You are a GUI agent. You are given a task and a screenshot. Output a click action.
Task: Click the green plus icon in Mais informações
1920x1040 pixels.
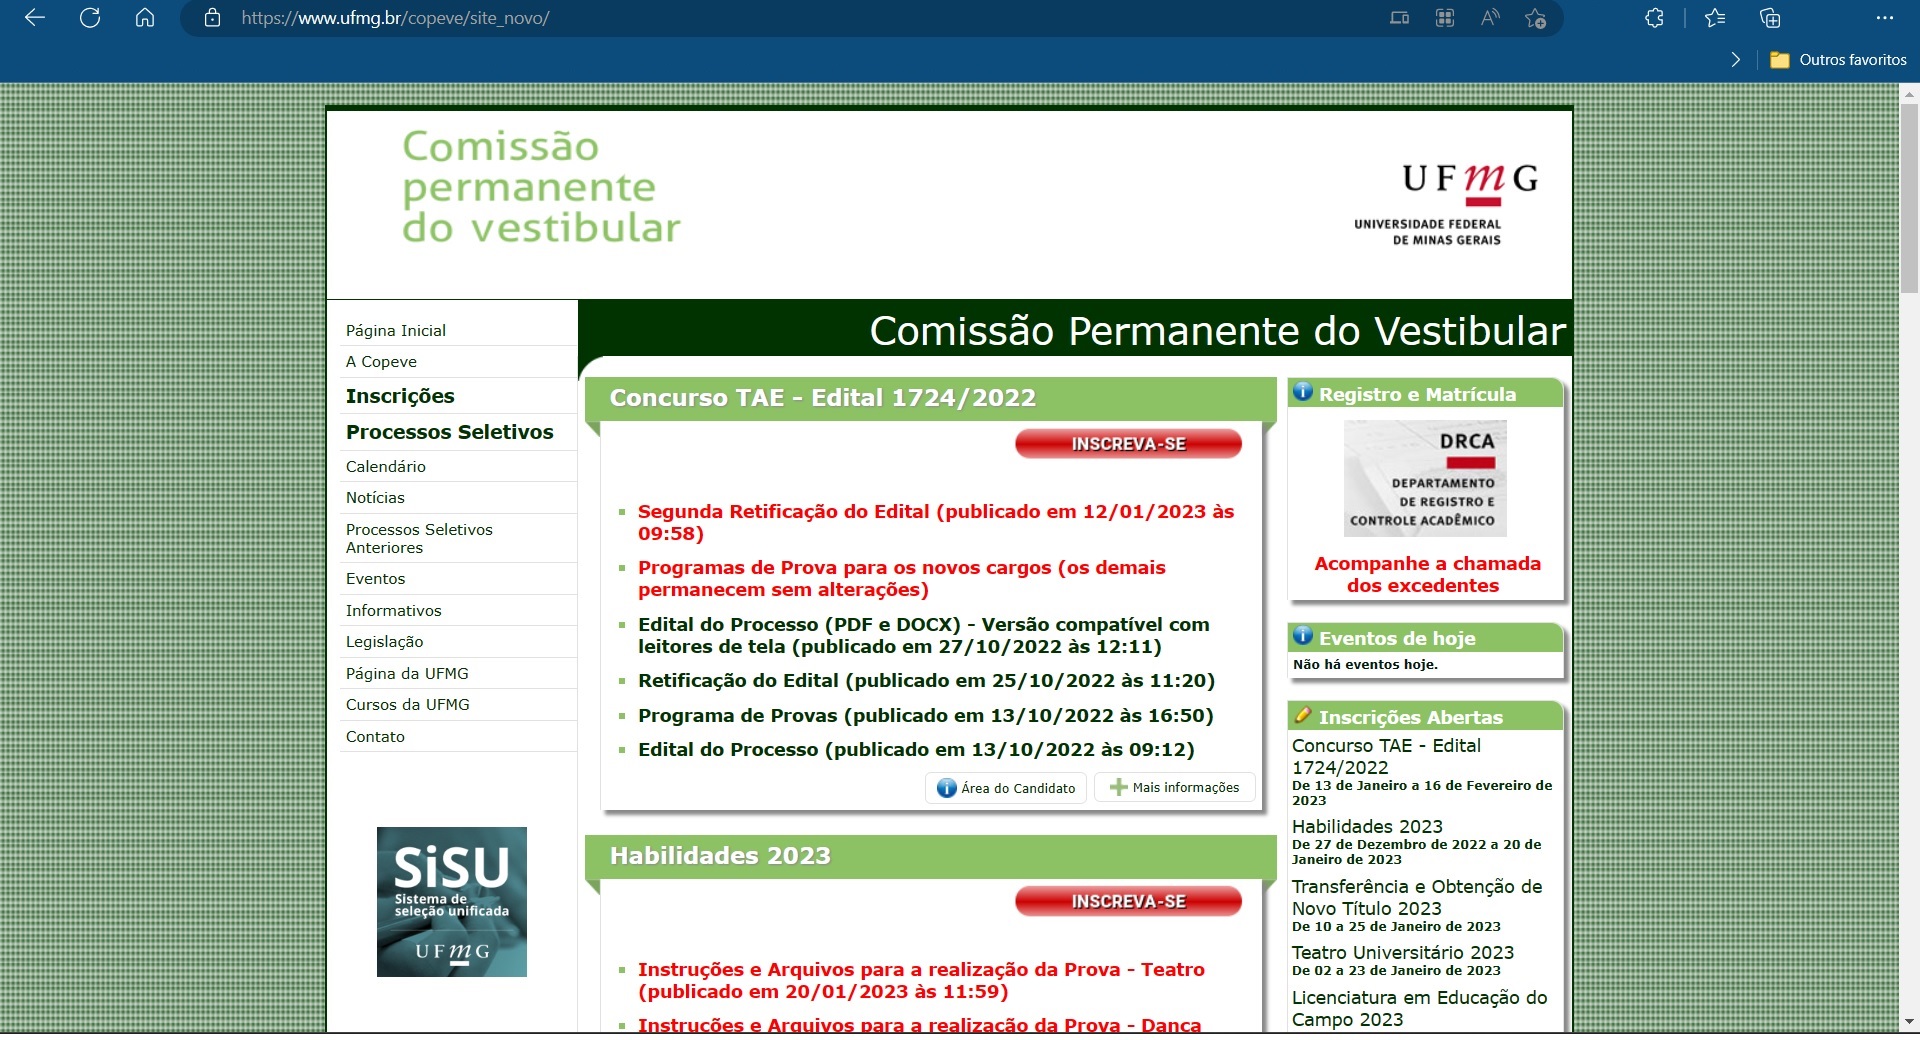1118,788
